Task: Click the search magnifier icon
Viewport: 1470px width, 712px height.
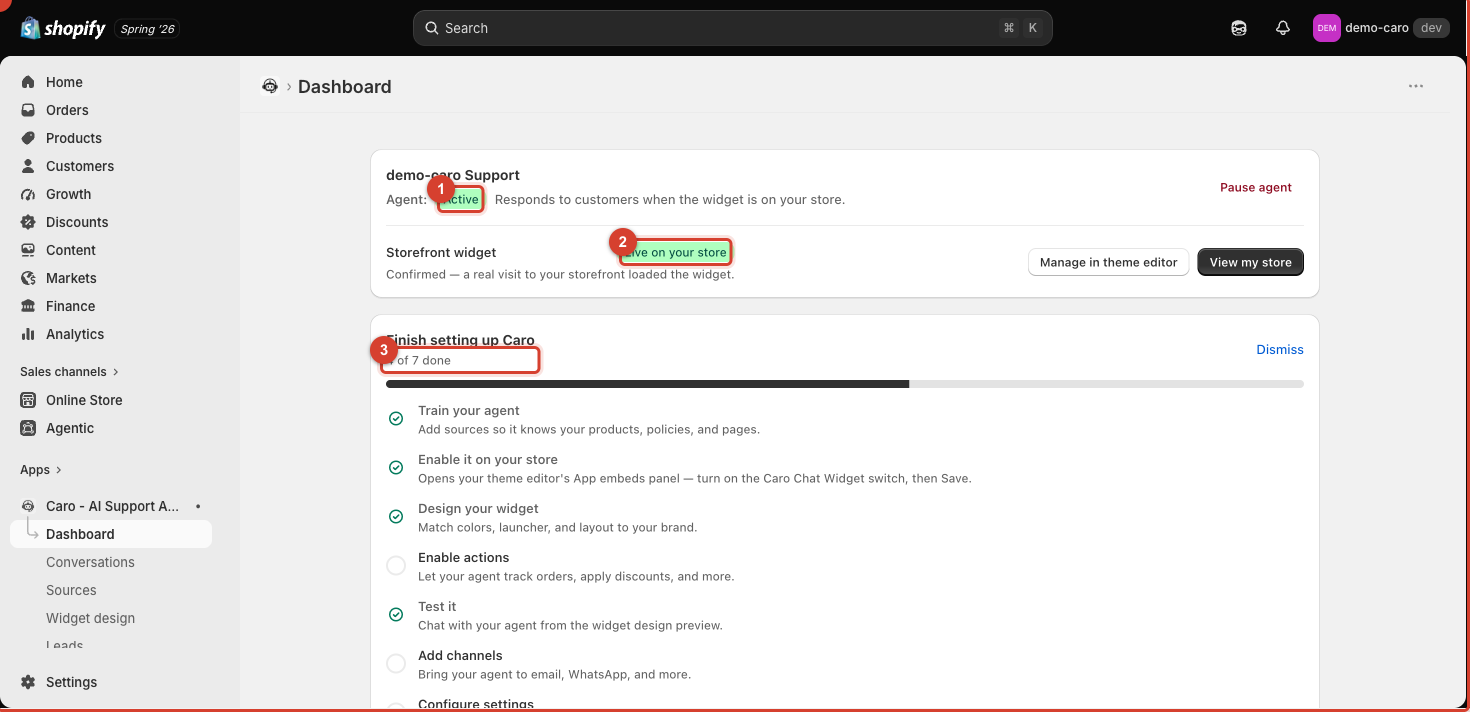Action: [432, 28]
